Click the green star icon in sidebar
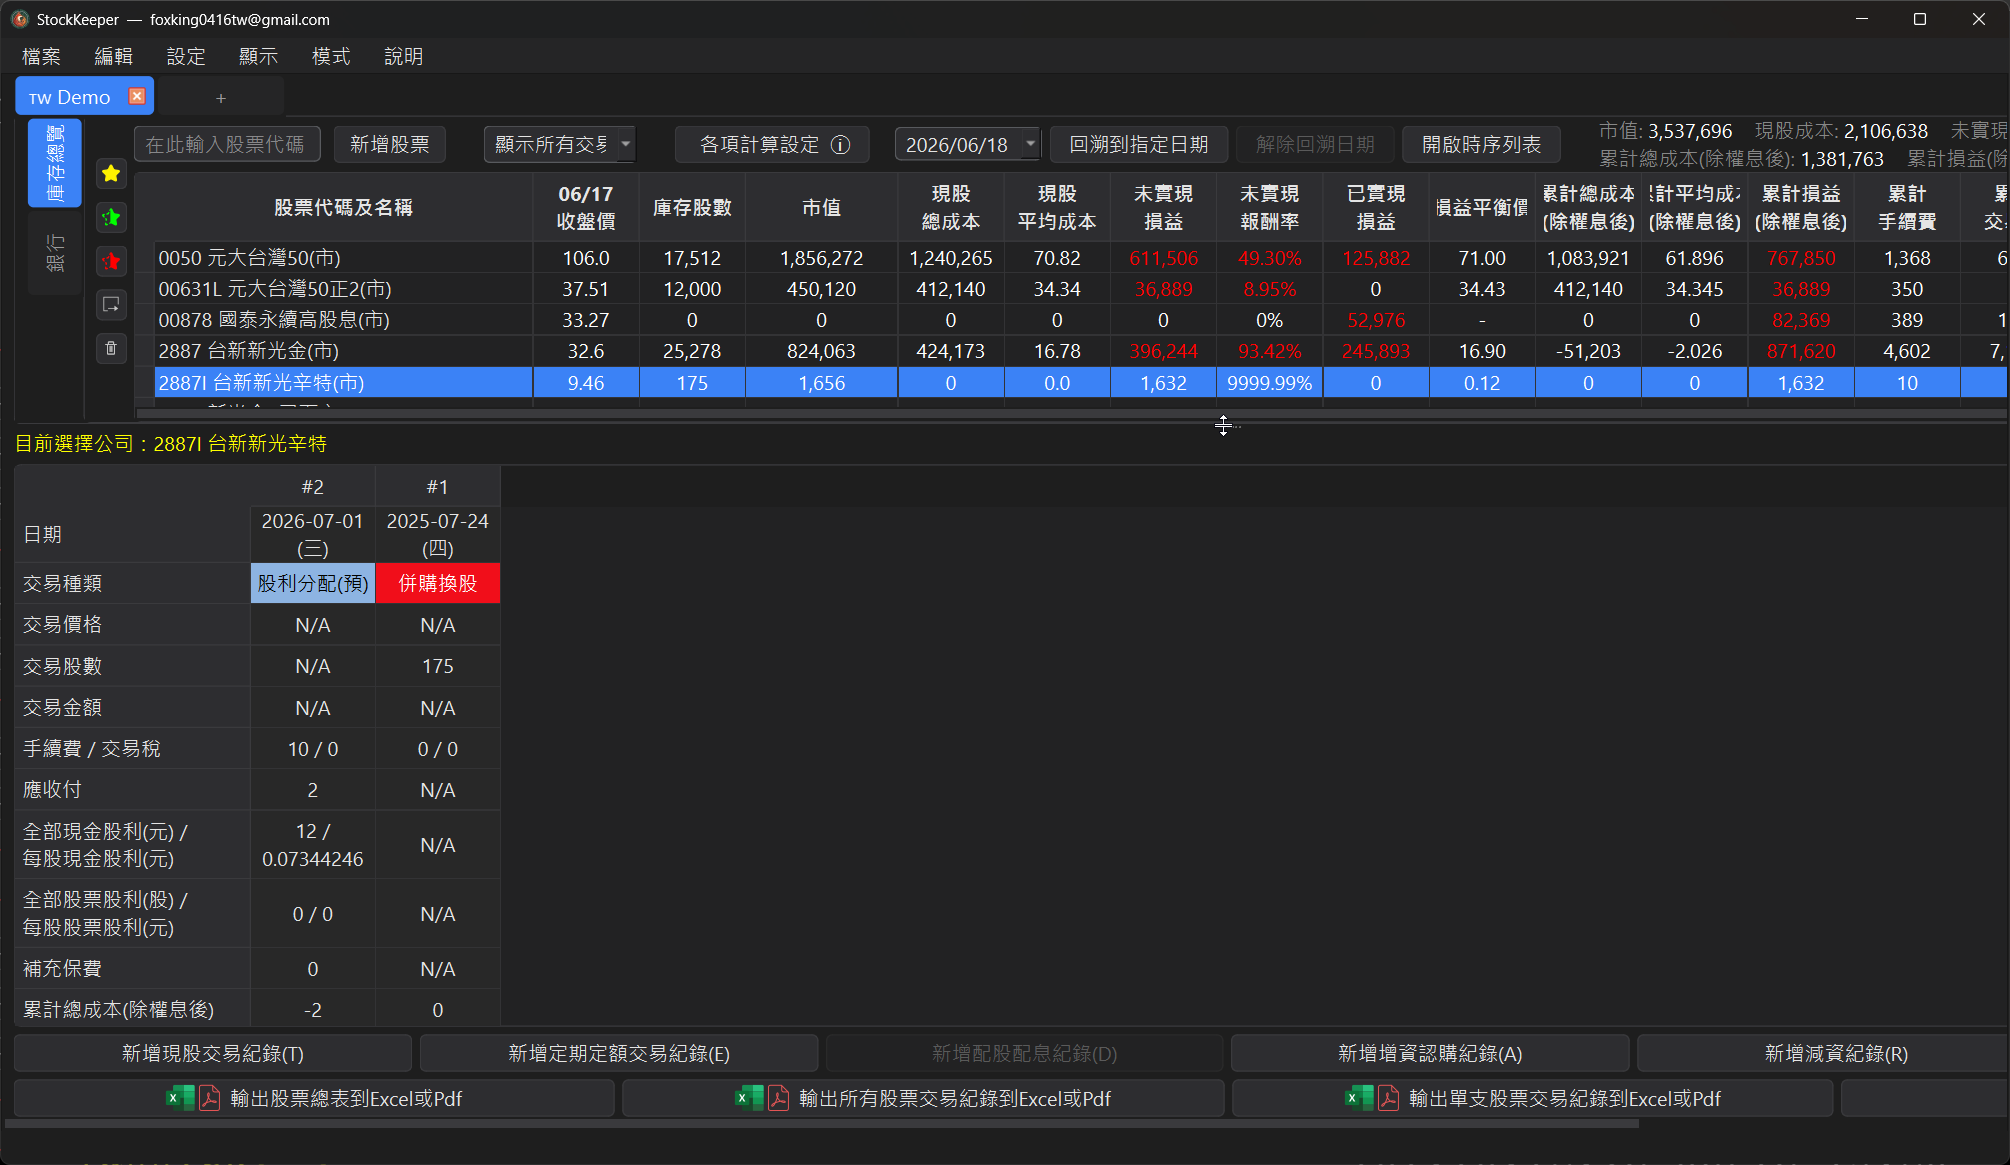2010x1165 pixels. [x=111, y=217]
